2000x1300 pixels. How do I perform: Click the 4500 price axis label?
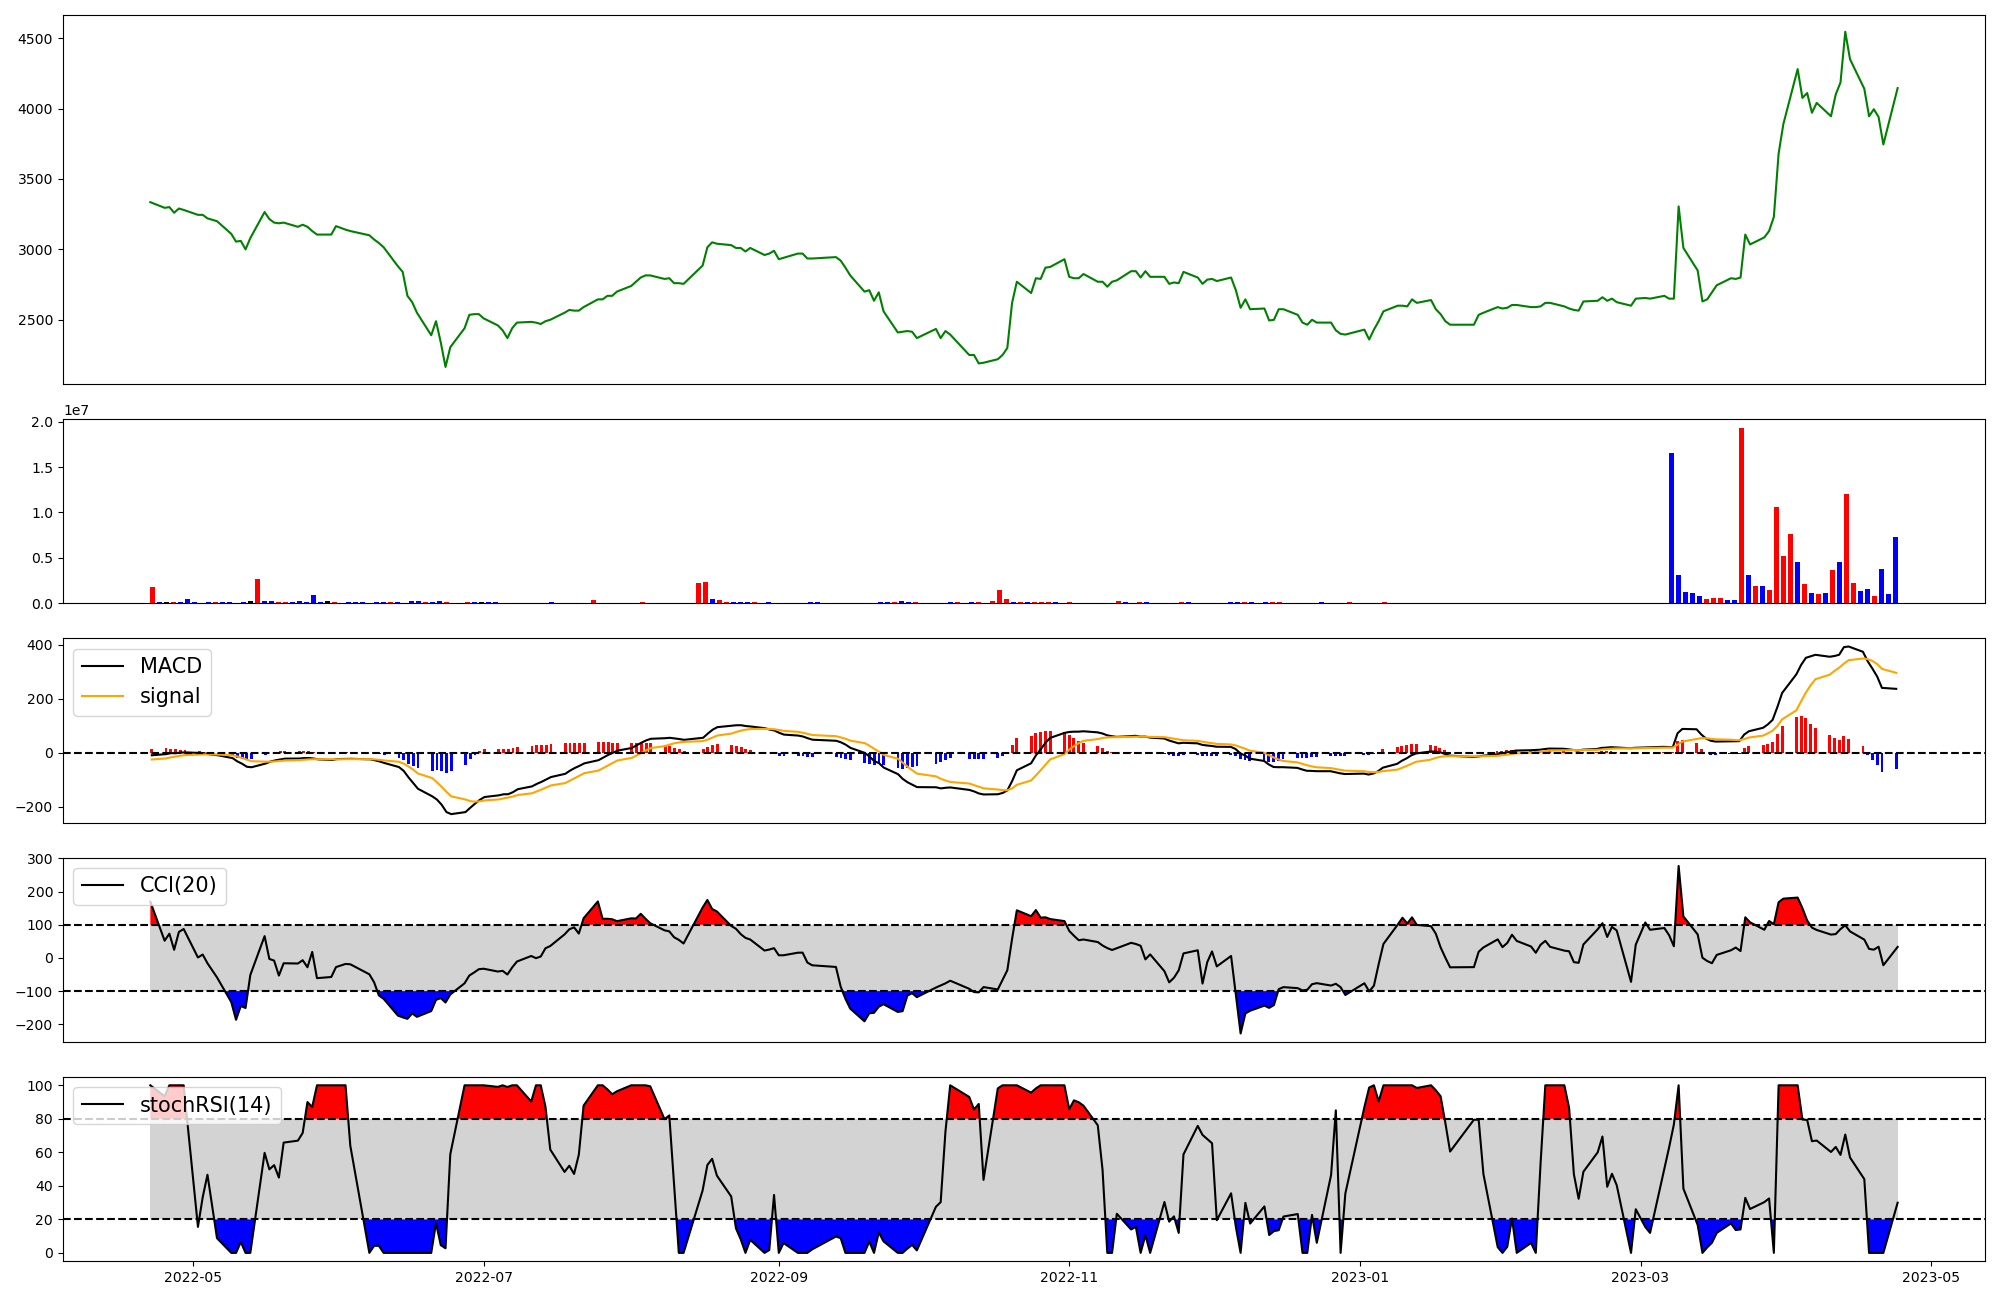[37, 39]
